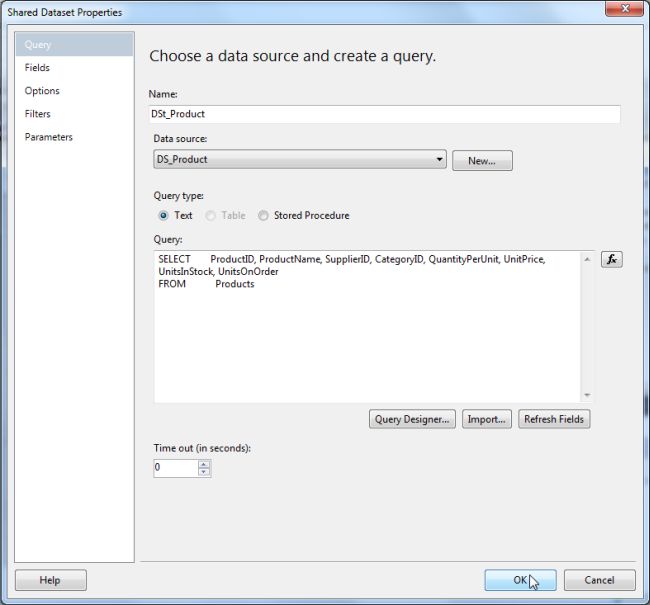Increase the time out value
The width and height of the screenshot is (650, 605).
coord(204,464)
